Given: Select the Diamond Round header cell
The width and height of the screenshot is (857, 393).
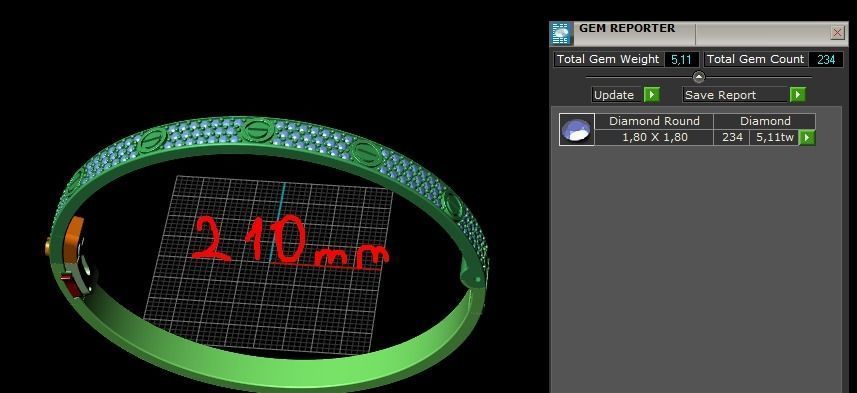Looking at the screenshot, I should click(654, 121).
